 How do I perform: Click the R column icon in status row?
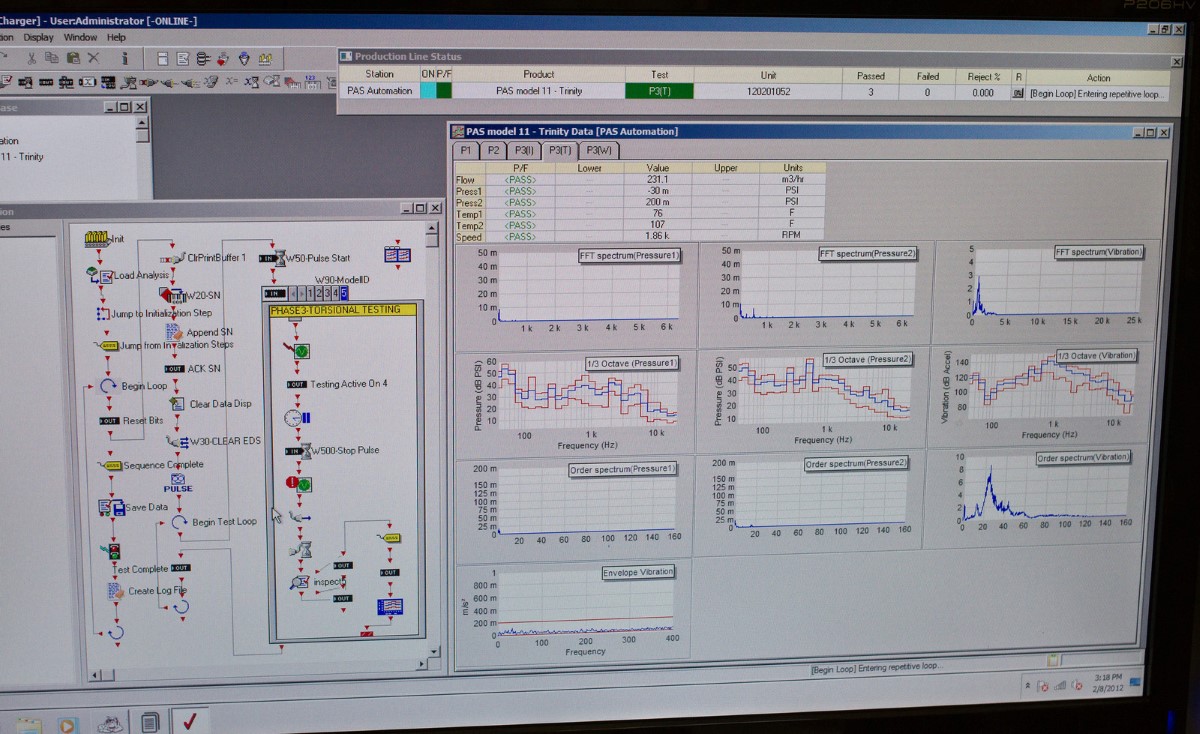click(1018, 93)
